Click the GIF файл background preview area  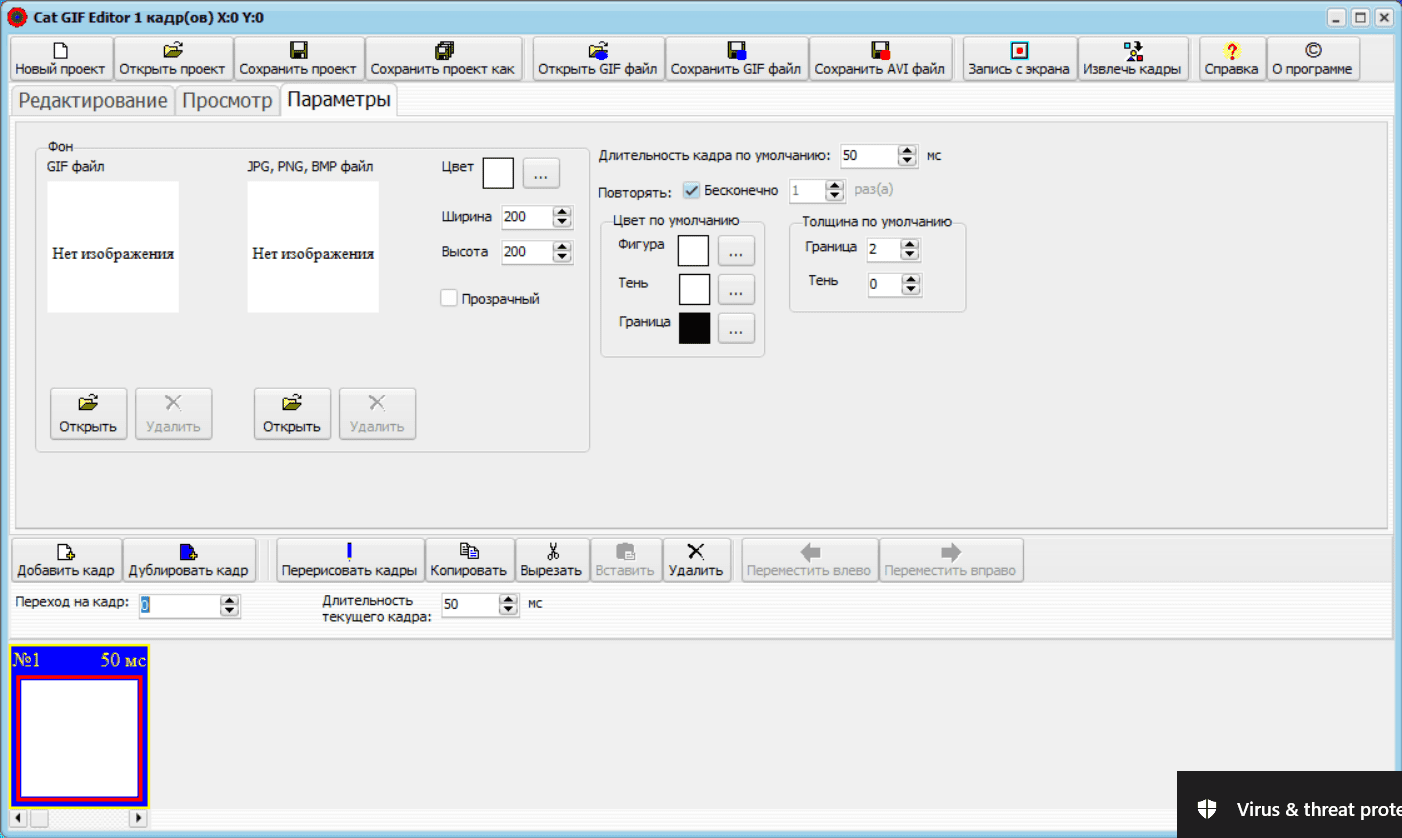coord(113,247)
